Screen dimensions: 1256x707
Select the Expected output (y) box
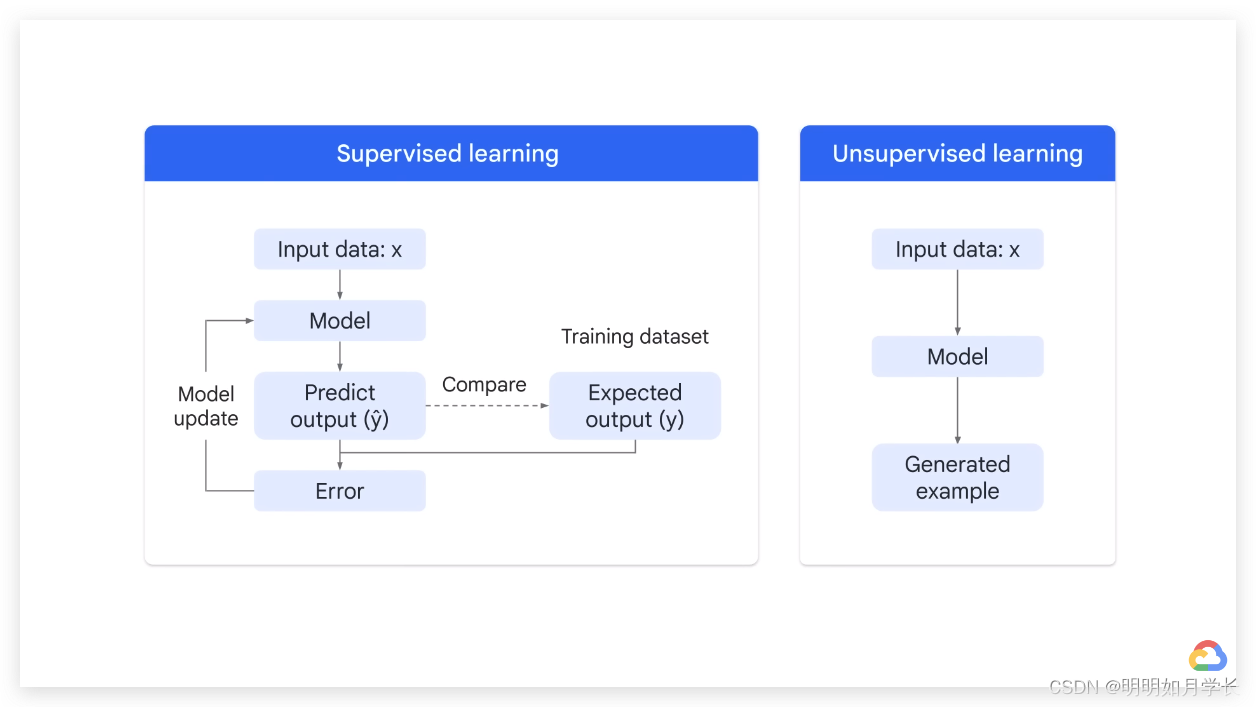tap(635, 406)
